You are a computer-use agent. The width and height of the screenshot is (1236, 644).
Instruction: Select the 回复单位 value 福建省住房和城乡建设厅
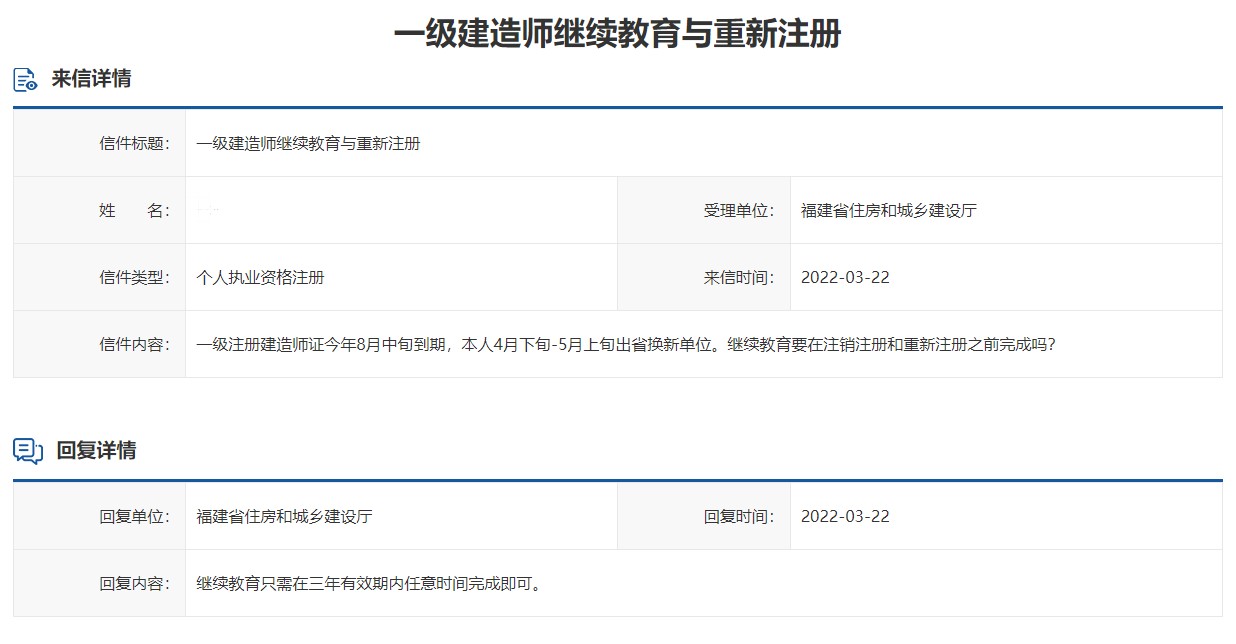[284, 516]
